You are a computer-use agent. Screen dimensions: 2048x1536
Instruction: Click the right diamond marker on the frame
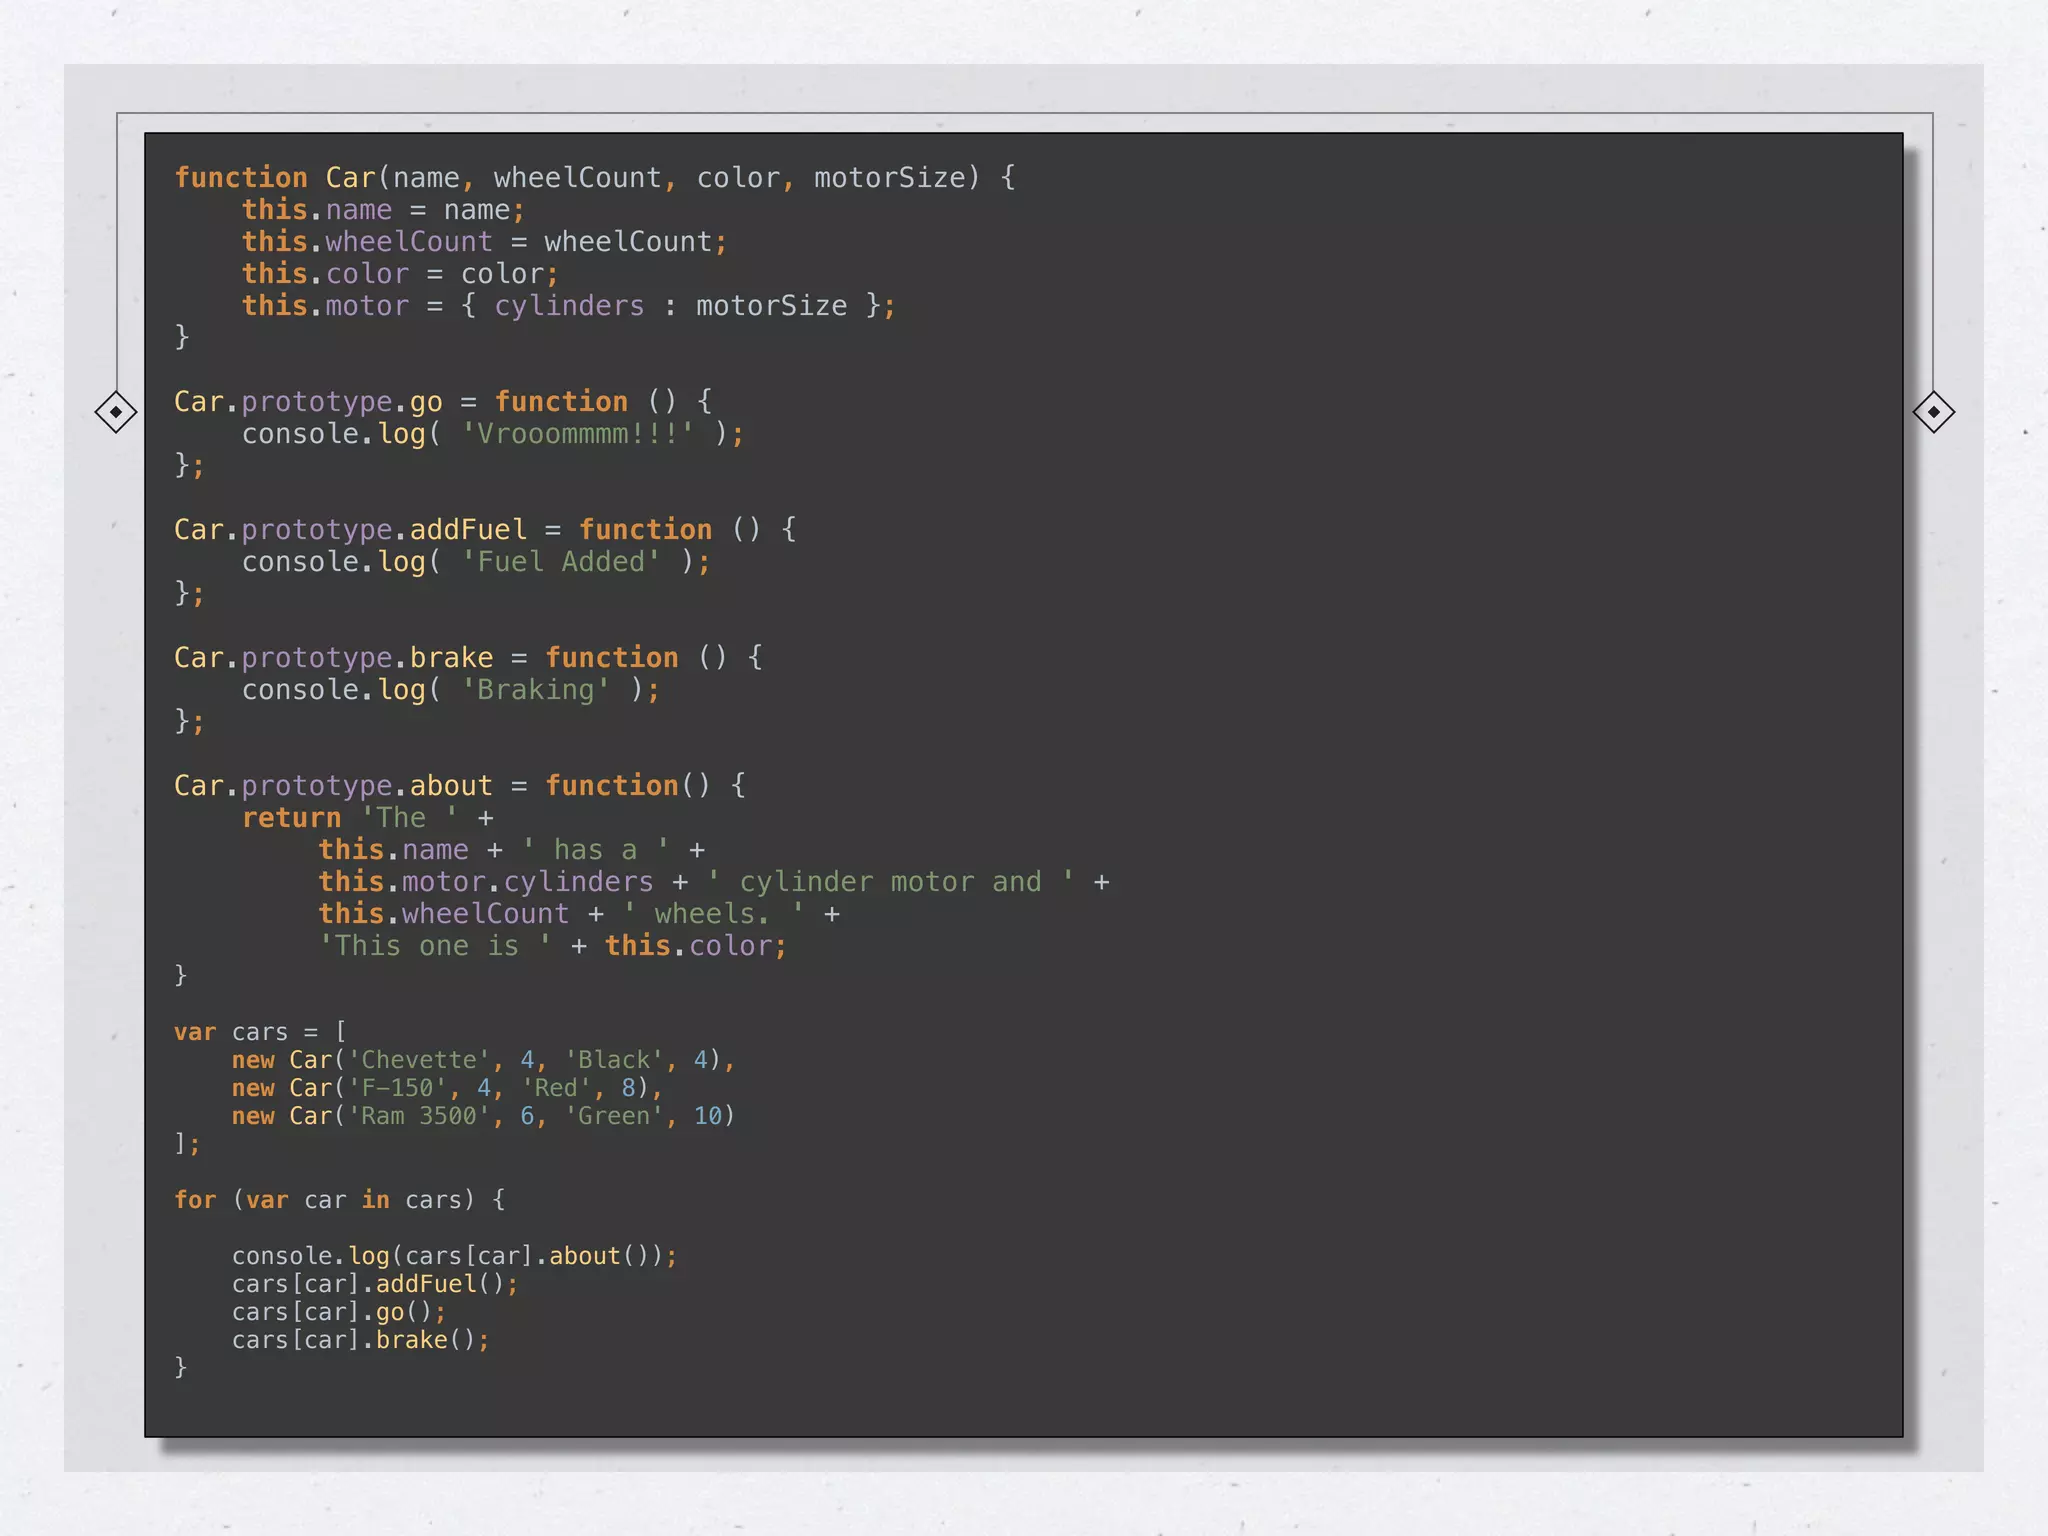1933,412
